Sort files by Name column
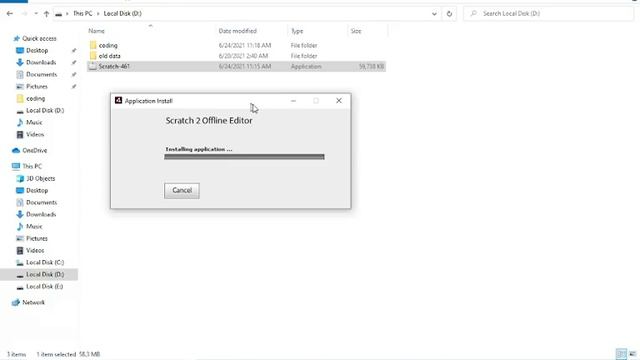Viewport: 640px width, 360px height. coord(96,31)
